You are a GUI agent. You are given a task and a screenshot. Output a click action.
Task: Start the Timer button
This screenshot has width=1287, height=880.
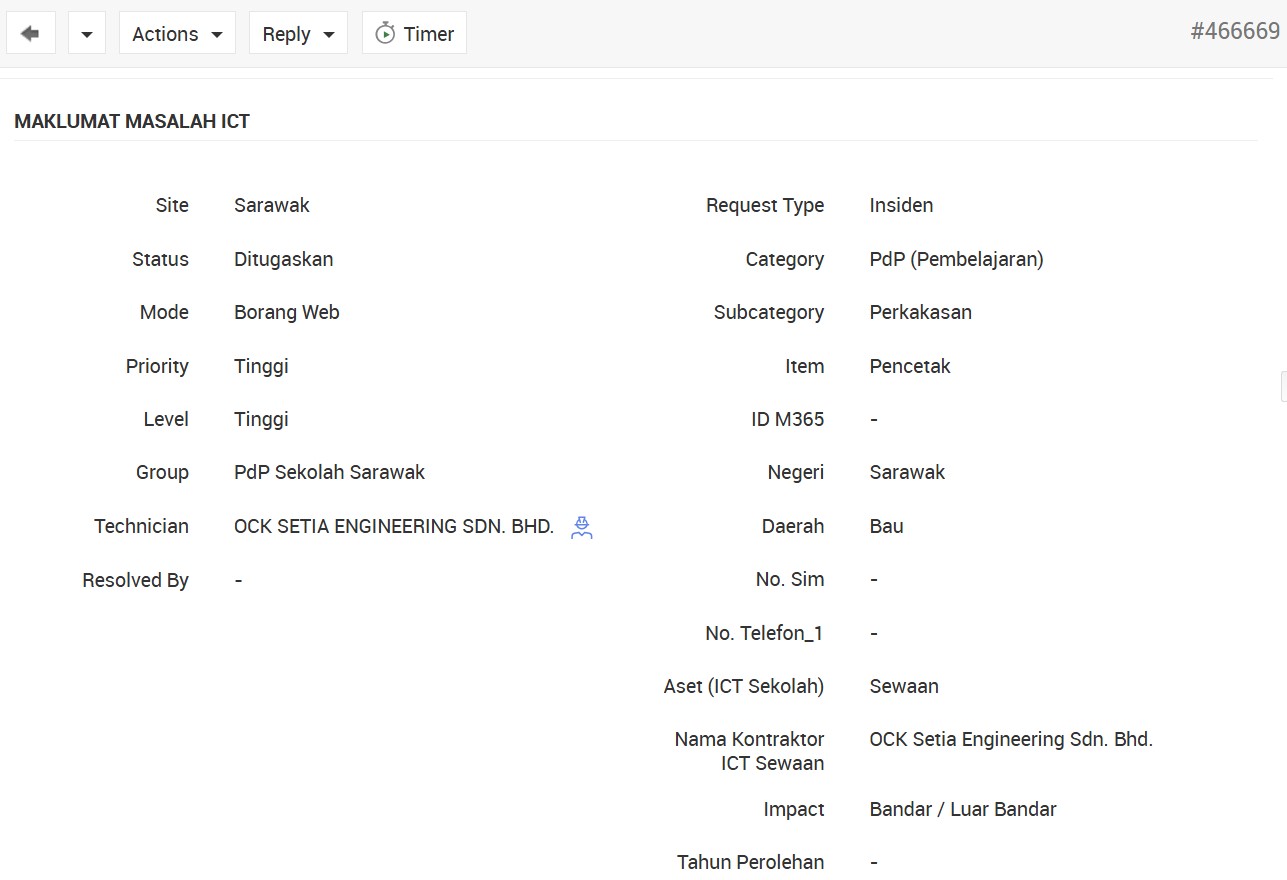pyautogui.click(x=414, y=34)
